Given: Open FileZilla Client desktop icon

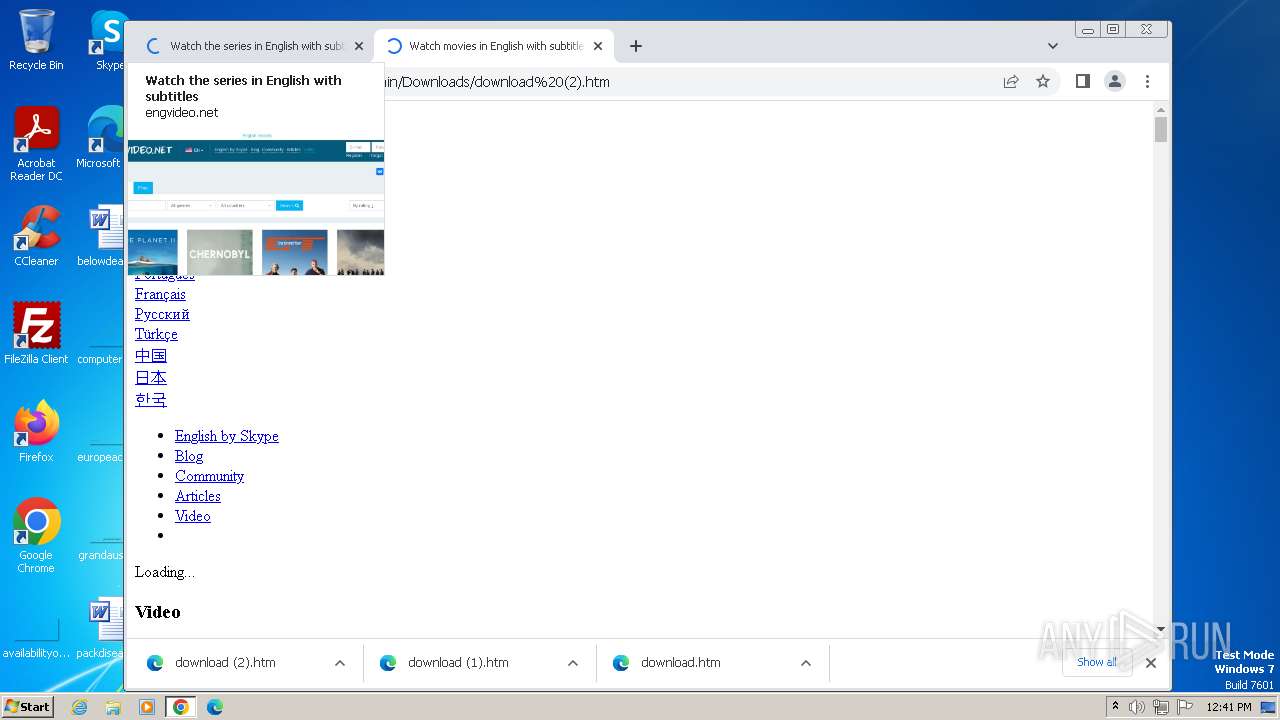Looking at the screenshot, I should 36,334.
